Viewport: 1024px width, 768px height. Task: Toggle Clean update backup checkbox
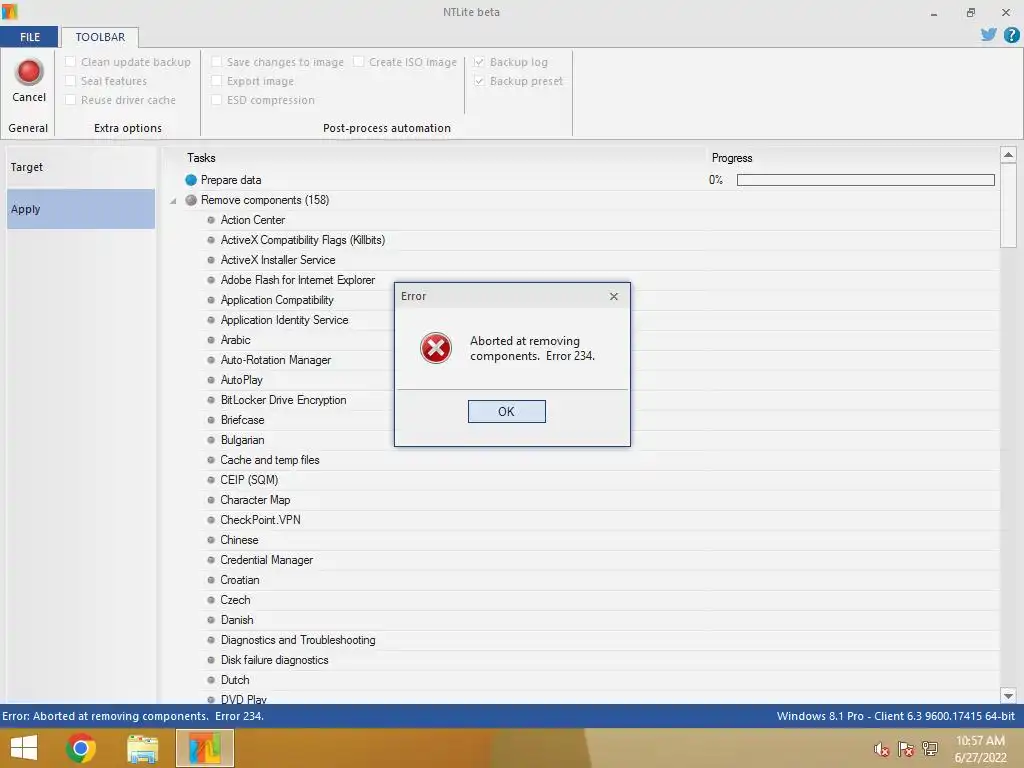pos(71,62)
